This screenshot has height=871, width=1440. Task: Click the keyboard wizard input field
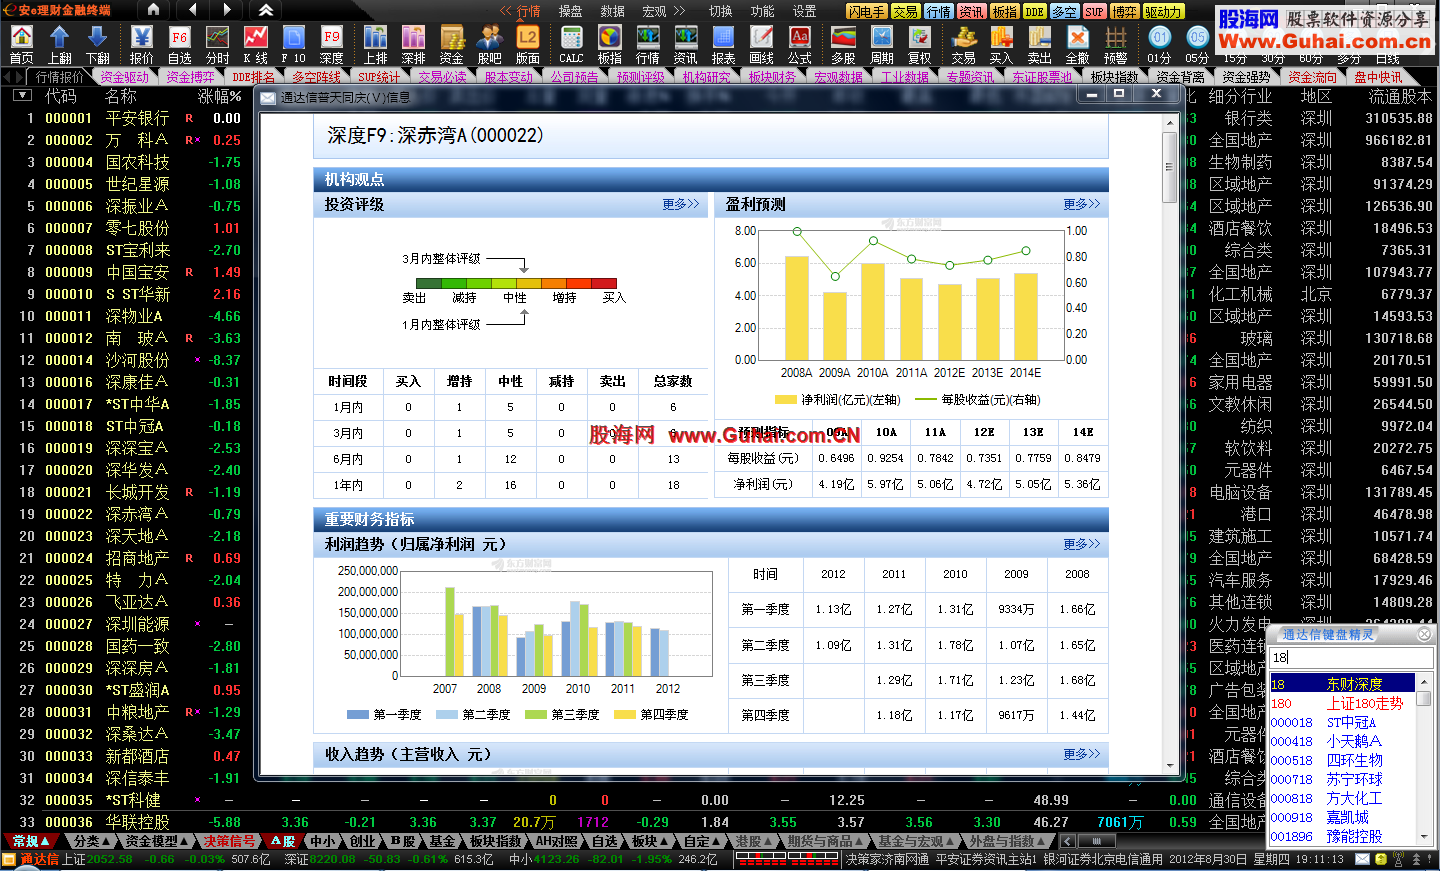[1351, 657]
